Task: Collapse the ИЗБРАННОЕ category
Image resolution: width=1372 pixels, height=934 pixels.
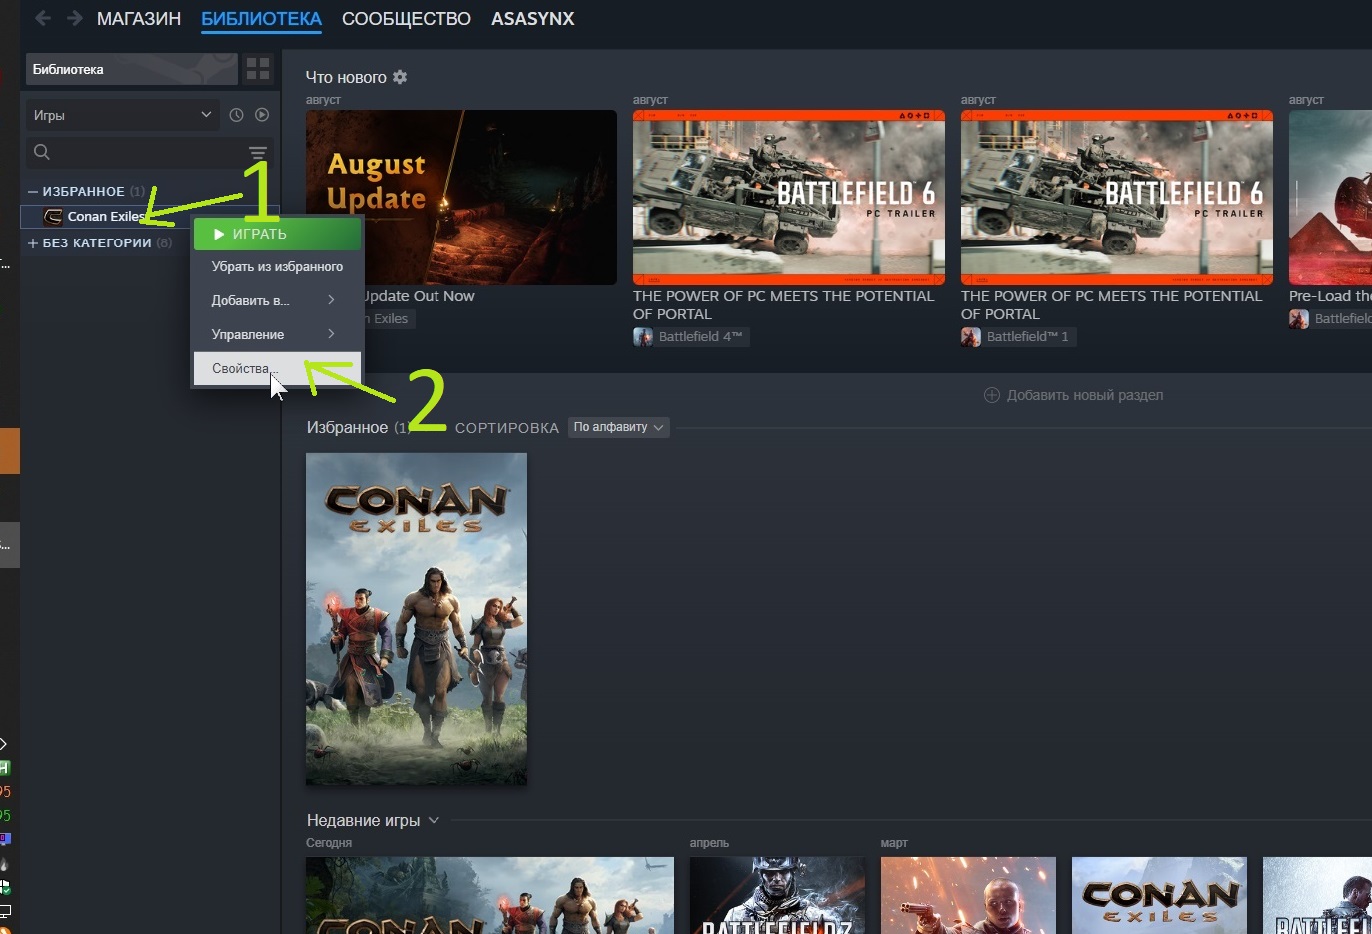Action: pyautogui.click(x=33, y=191)
